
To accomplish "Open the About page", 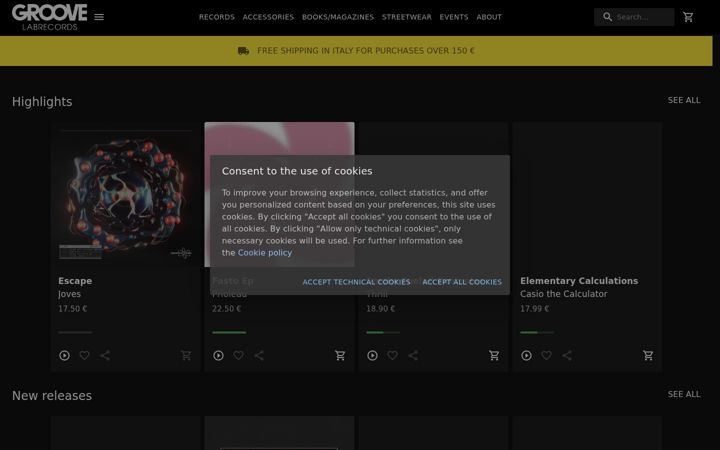I will pos(489,17).
